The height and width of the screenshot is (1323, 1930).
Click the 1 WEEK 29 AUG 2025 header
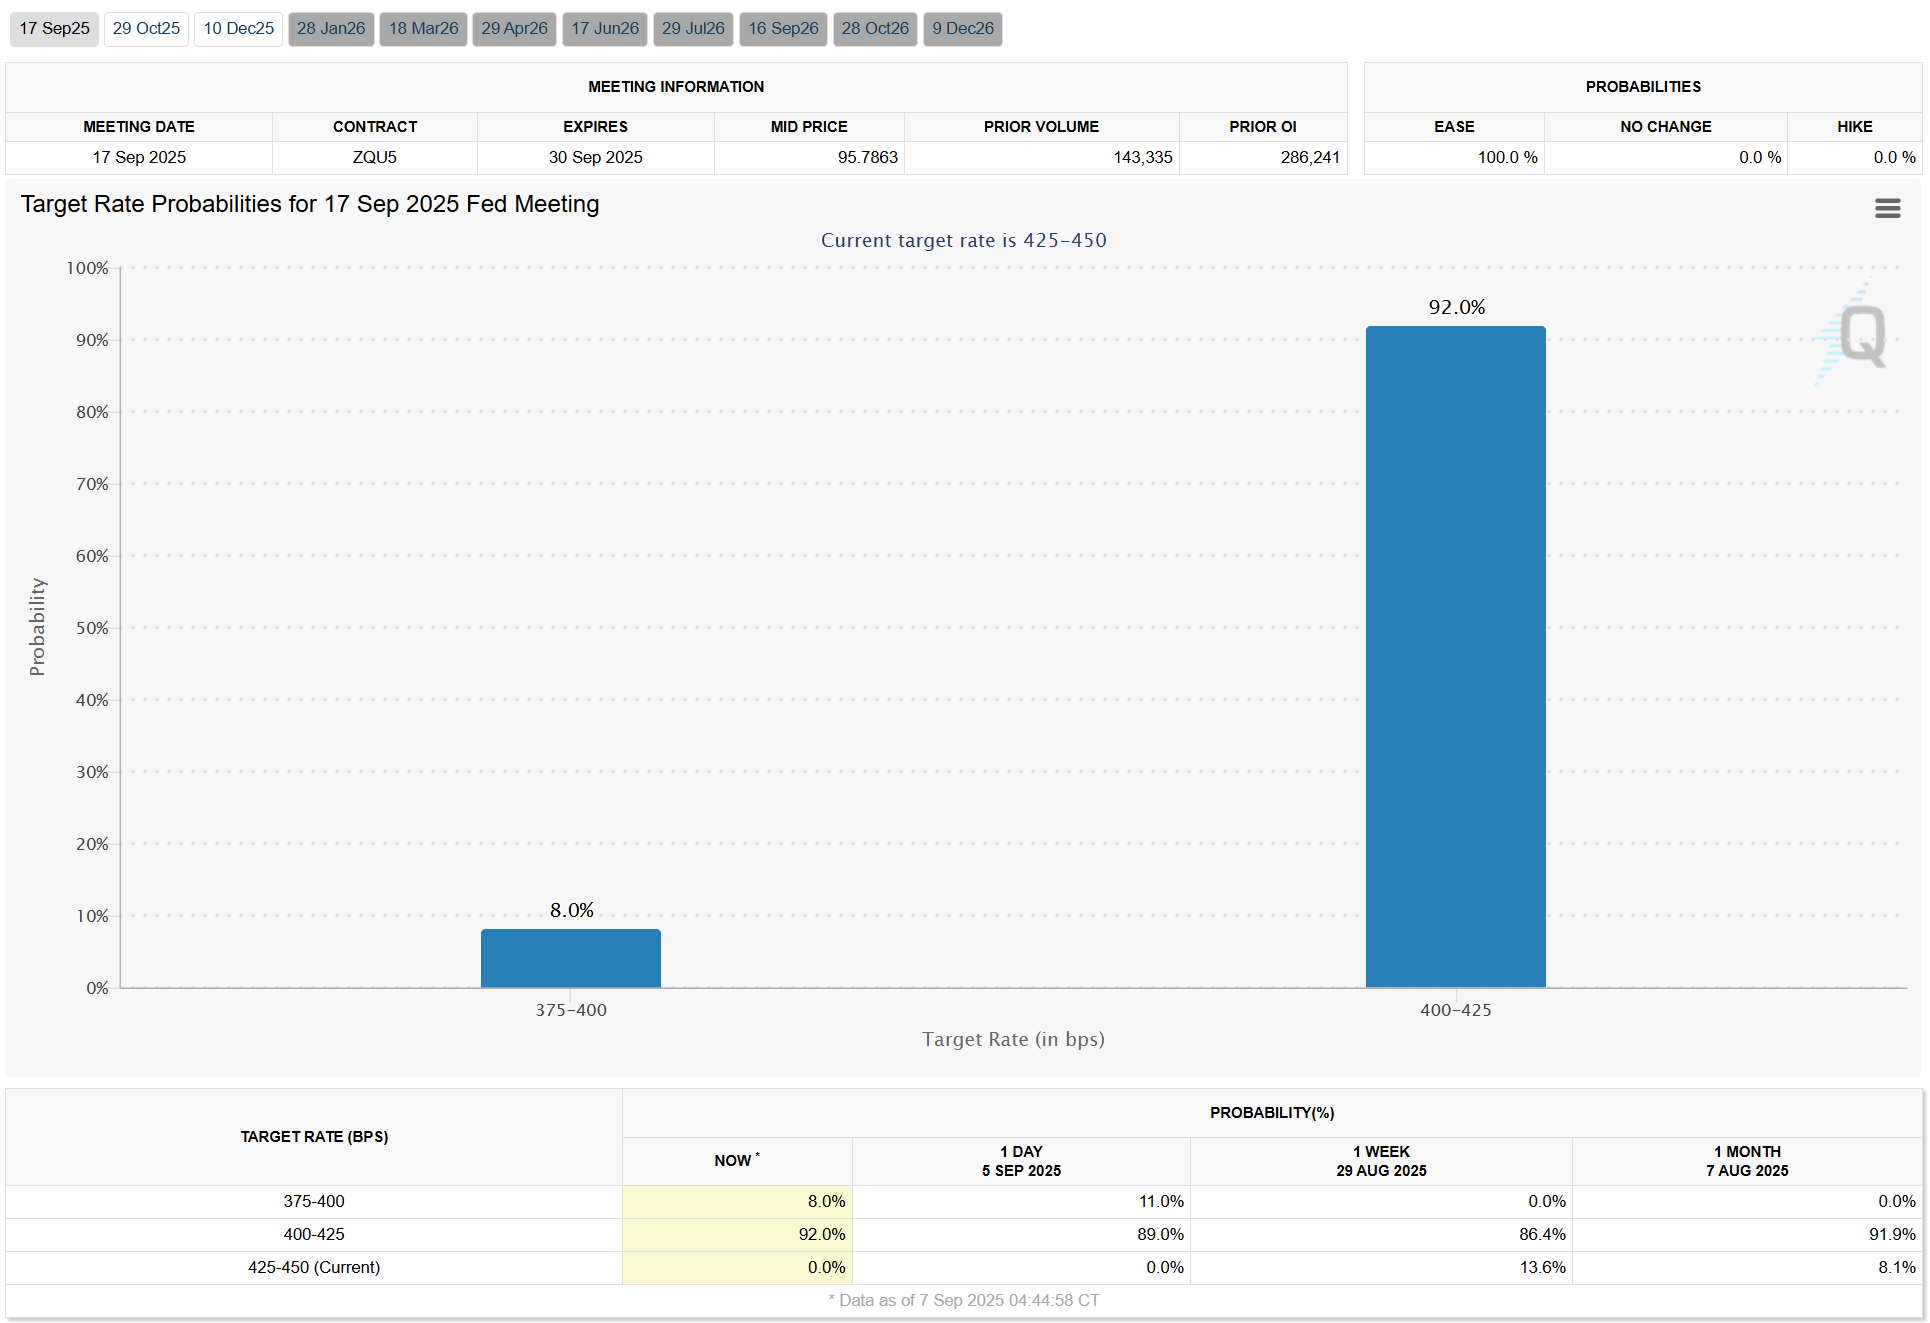(x=1380, y=1161)
